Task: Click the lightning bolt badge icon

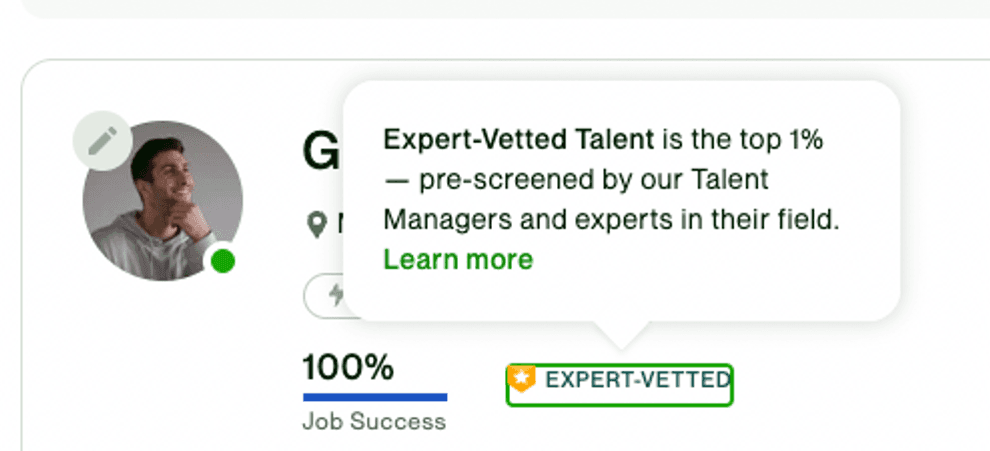Action: pyautogui.click(x=337, y=295)
